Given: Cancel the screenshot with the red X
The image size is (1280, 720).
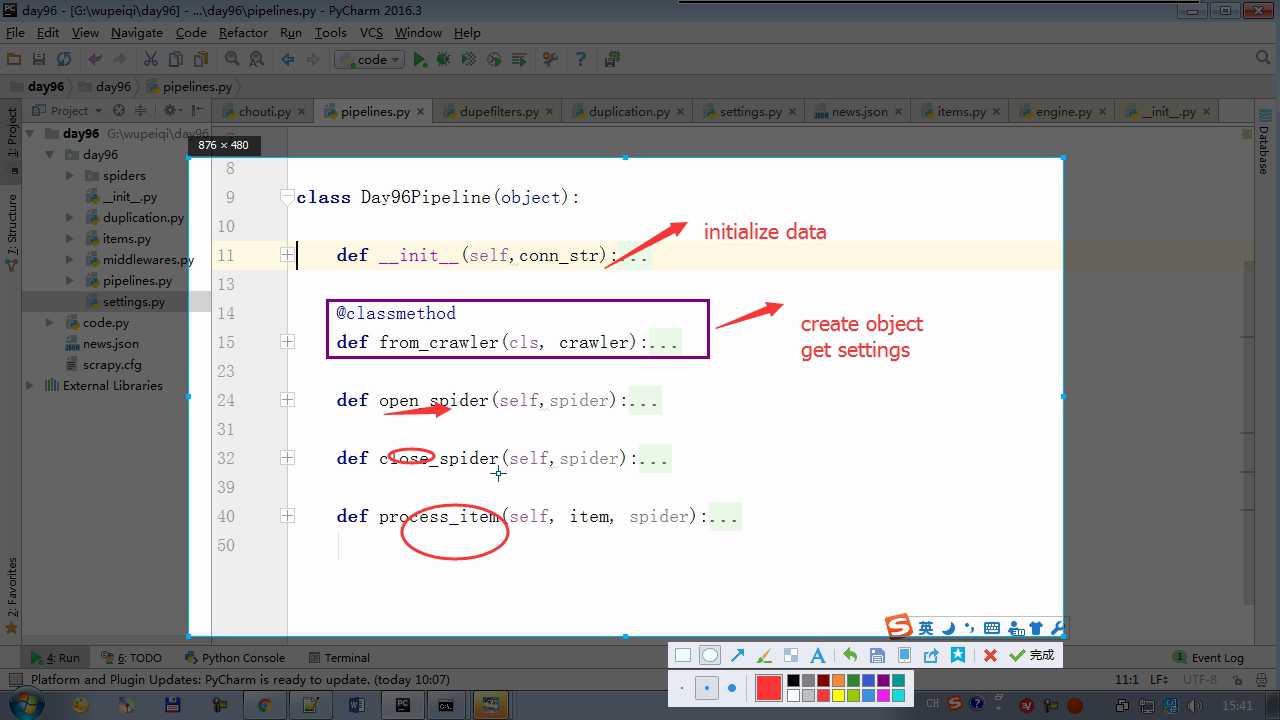Looking at the screenshot, I should [990, 656].
